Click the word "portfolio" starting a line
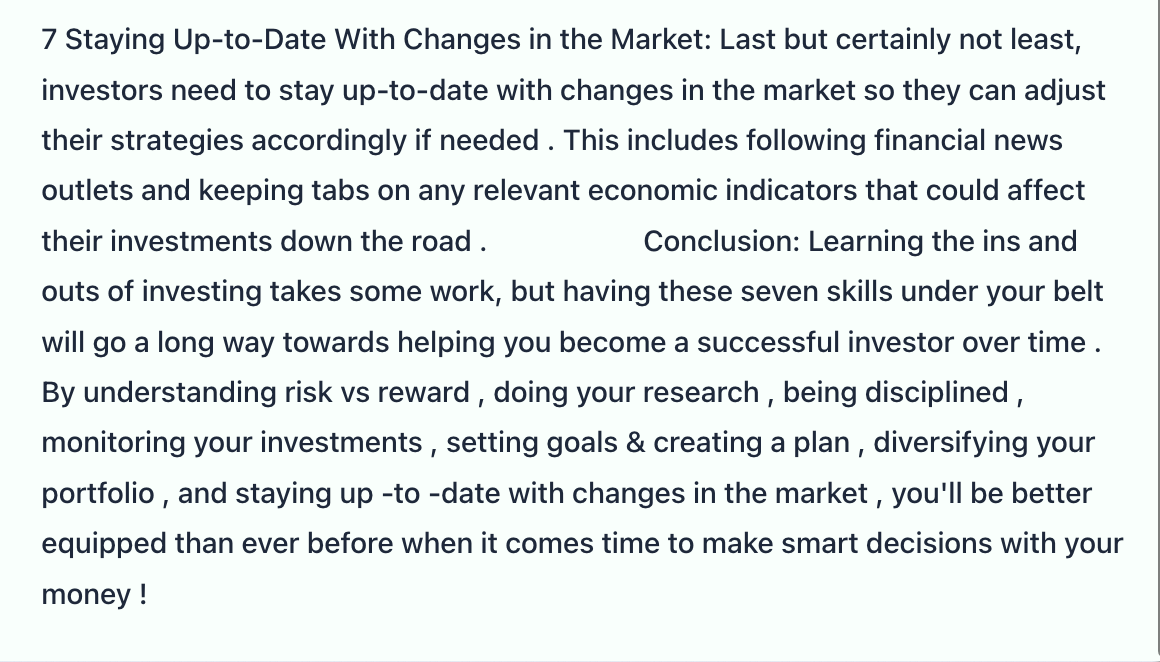 tap(98, 493)
